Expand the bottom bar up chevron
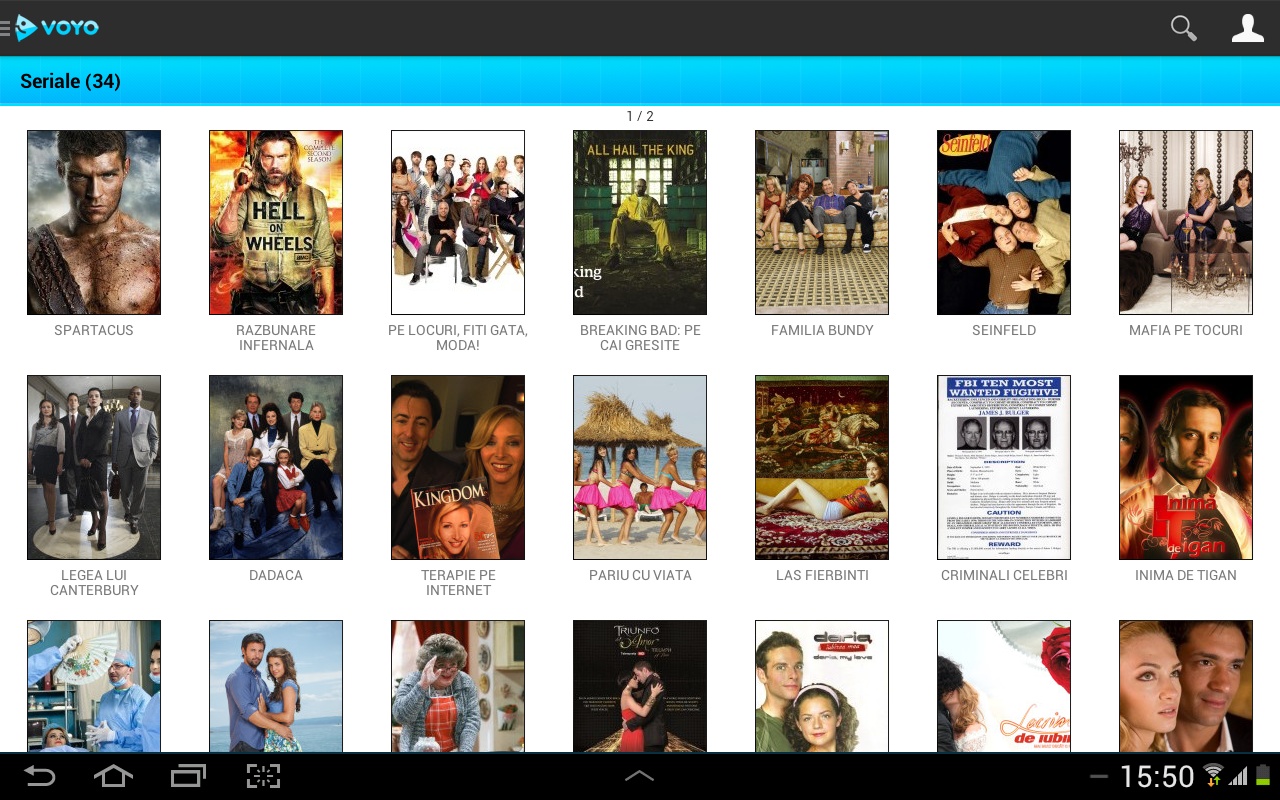 click(x=639, y=776)
